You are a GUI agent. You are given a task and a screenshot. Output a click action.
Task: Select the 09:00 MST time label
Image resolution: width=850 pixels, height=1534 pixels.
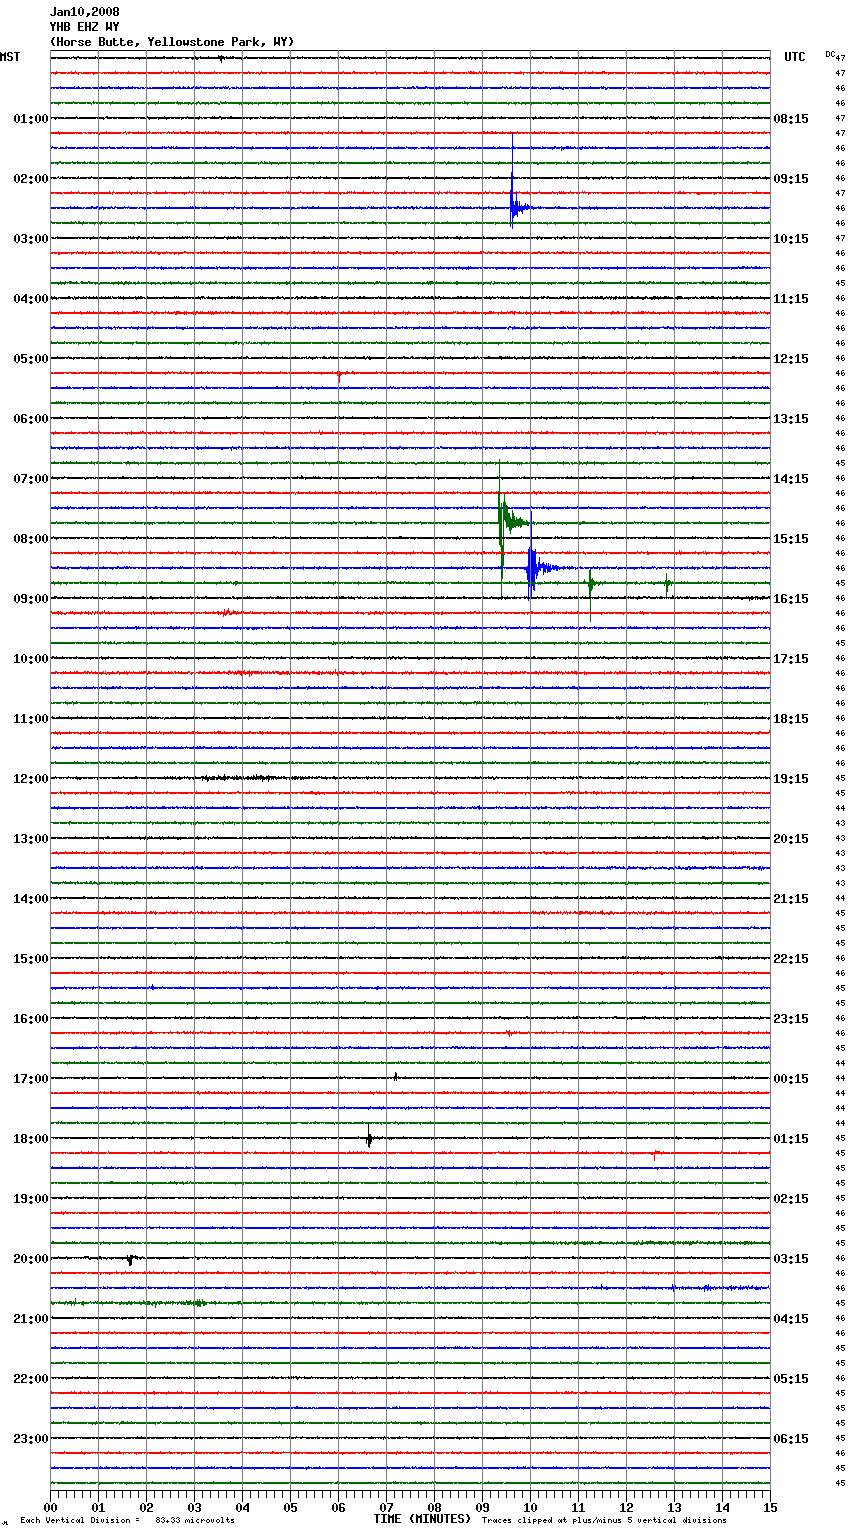[x=31, y=599]
